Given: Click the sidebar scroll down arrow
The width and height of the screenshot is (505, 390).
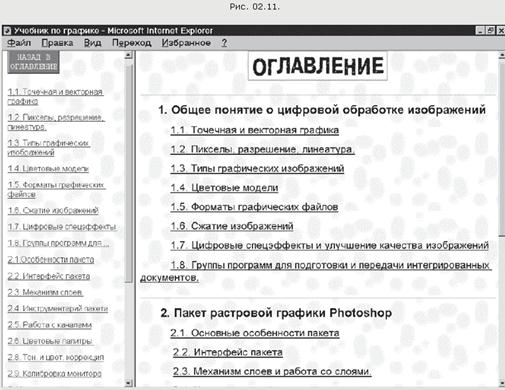Looking at the screenshot, I should pos(128,383).
